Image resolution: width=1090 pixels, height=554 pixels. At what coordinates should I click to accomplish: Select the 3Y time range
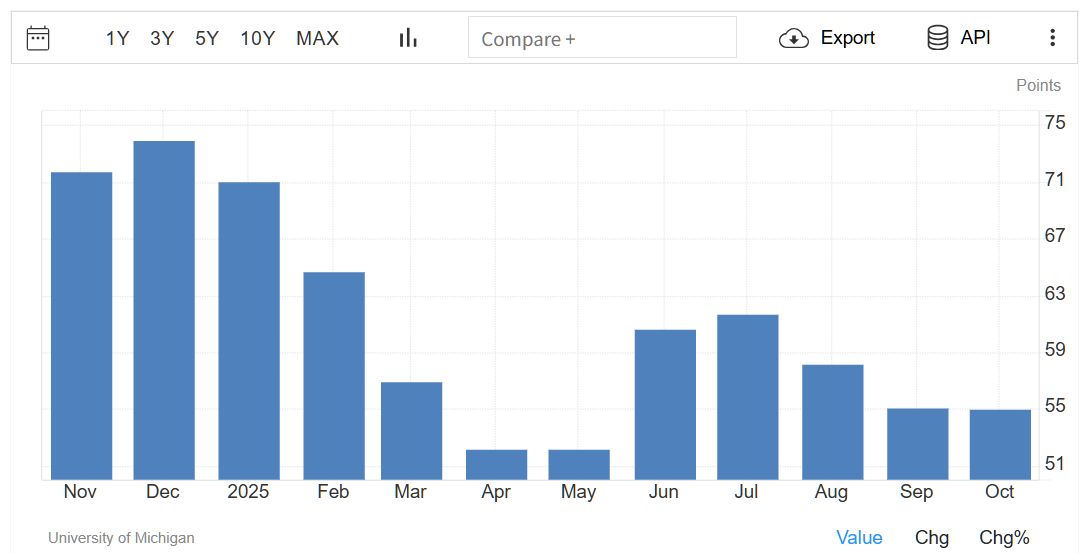(x=162, y=38)
